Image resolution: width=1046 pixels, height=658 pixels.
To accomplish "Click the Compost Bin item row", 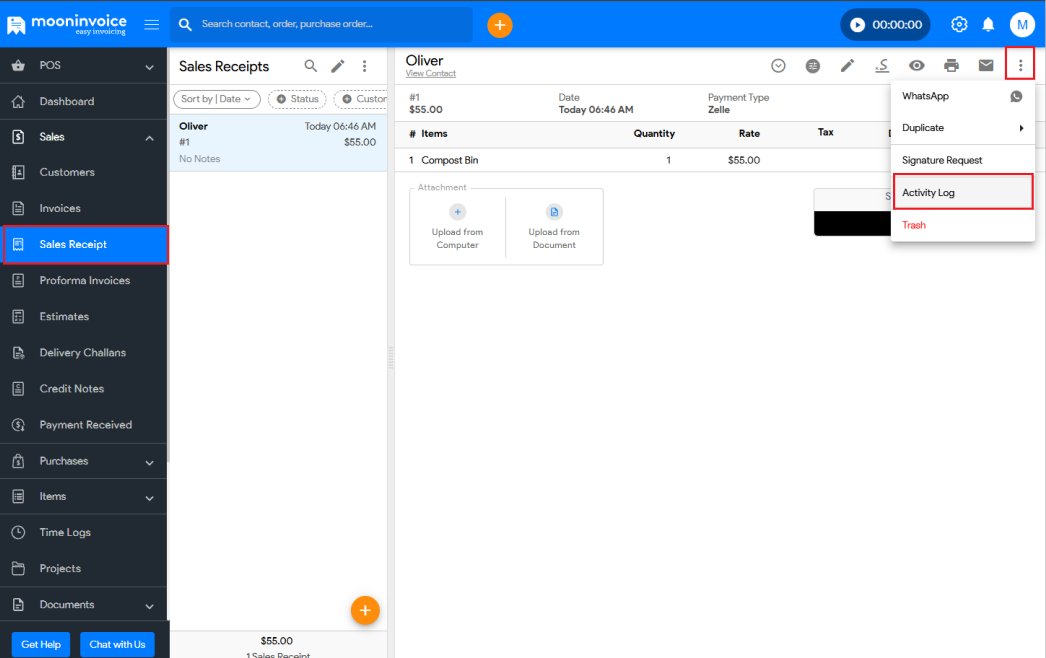I will click(x=640, y=160).
